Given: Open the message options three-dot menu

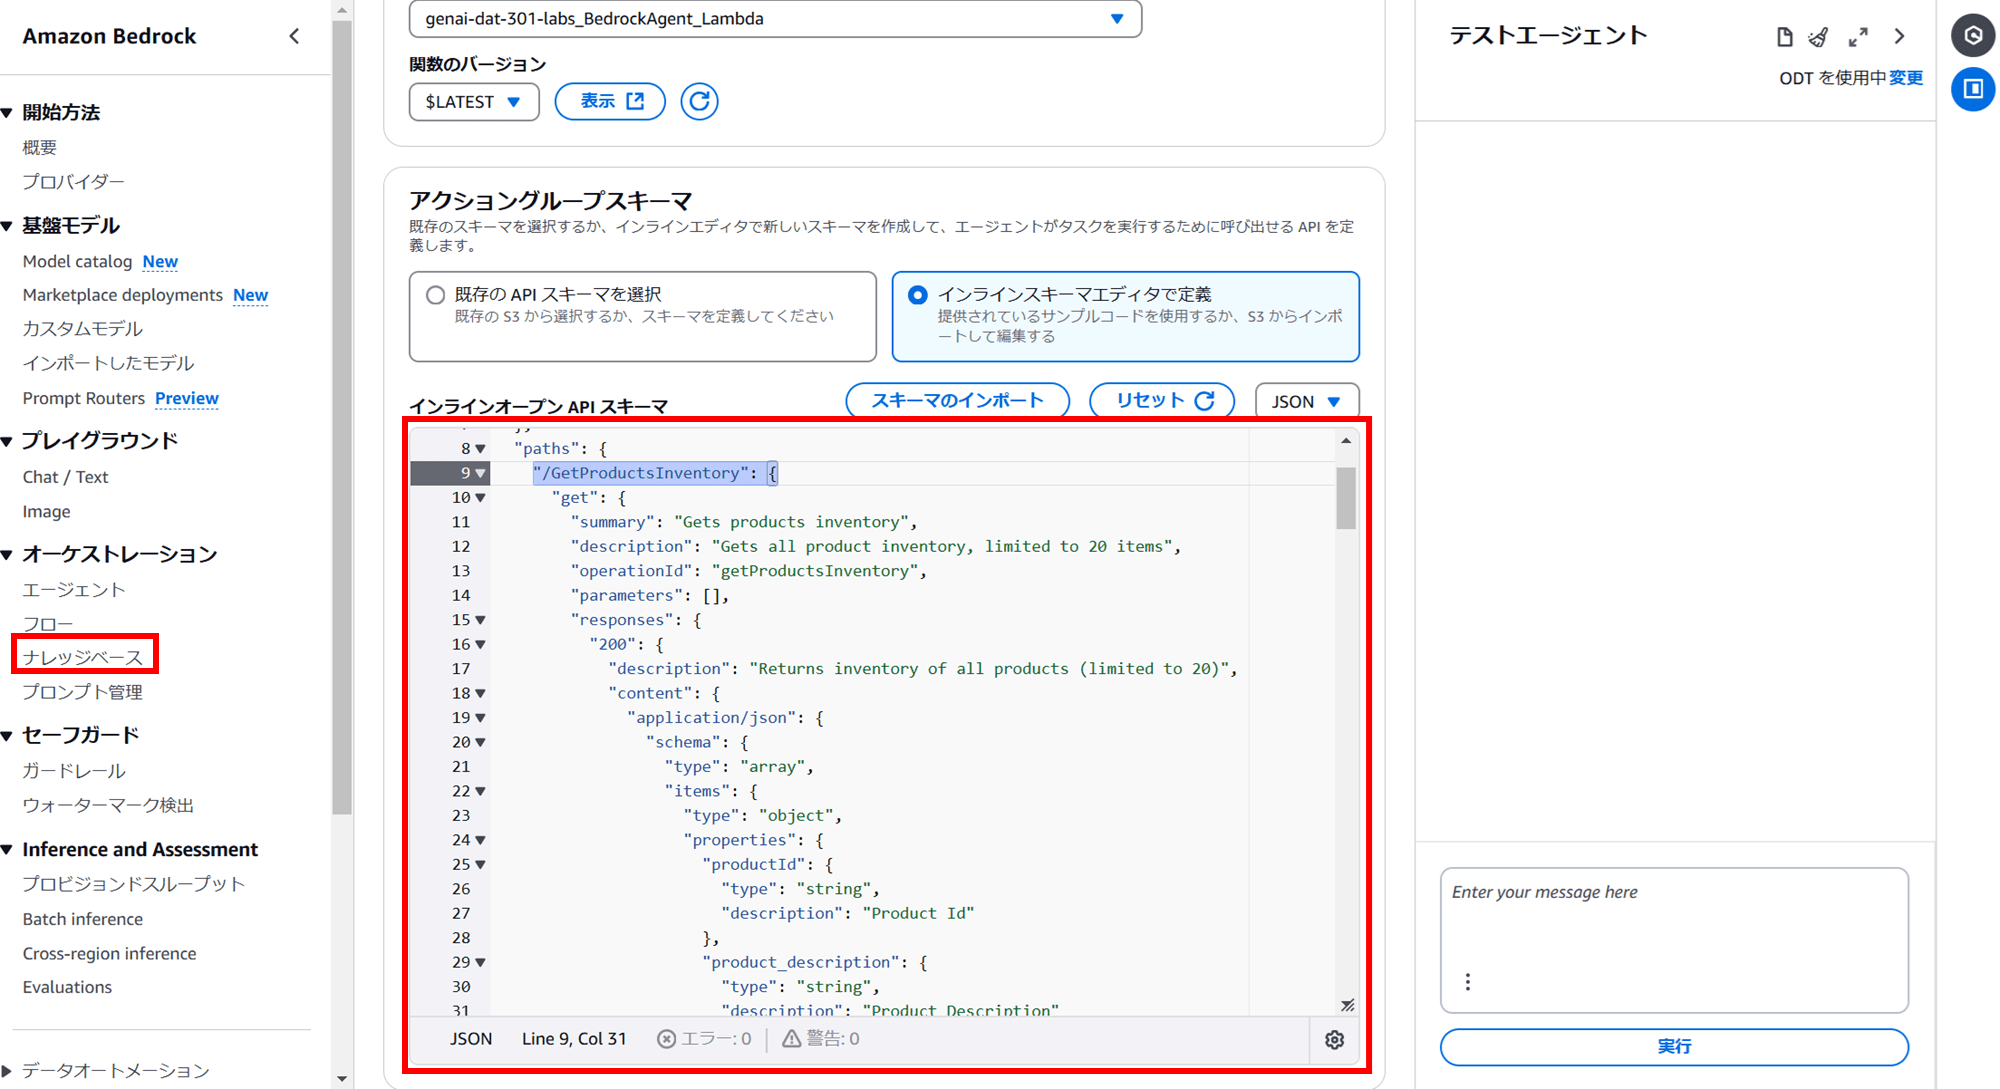Looking at the screenshot, I should click(x=1467, y=982).
